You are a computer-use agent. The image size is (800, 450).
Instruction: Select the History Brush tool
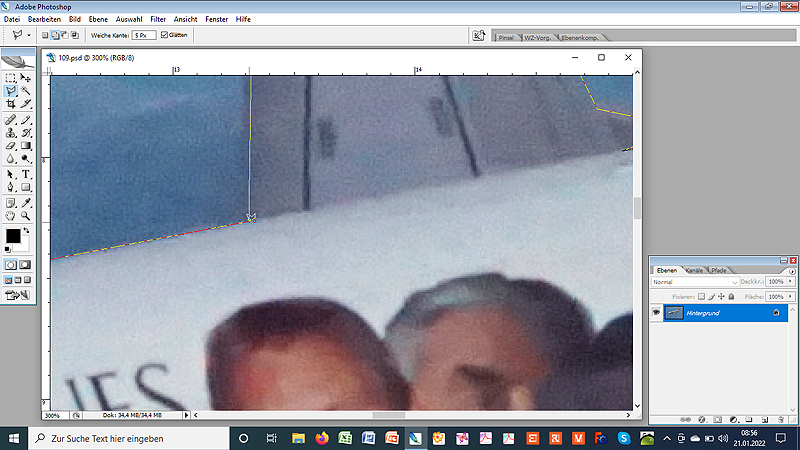click(26, 133)
